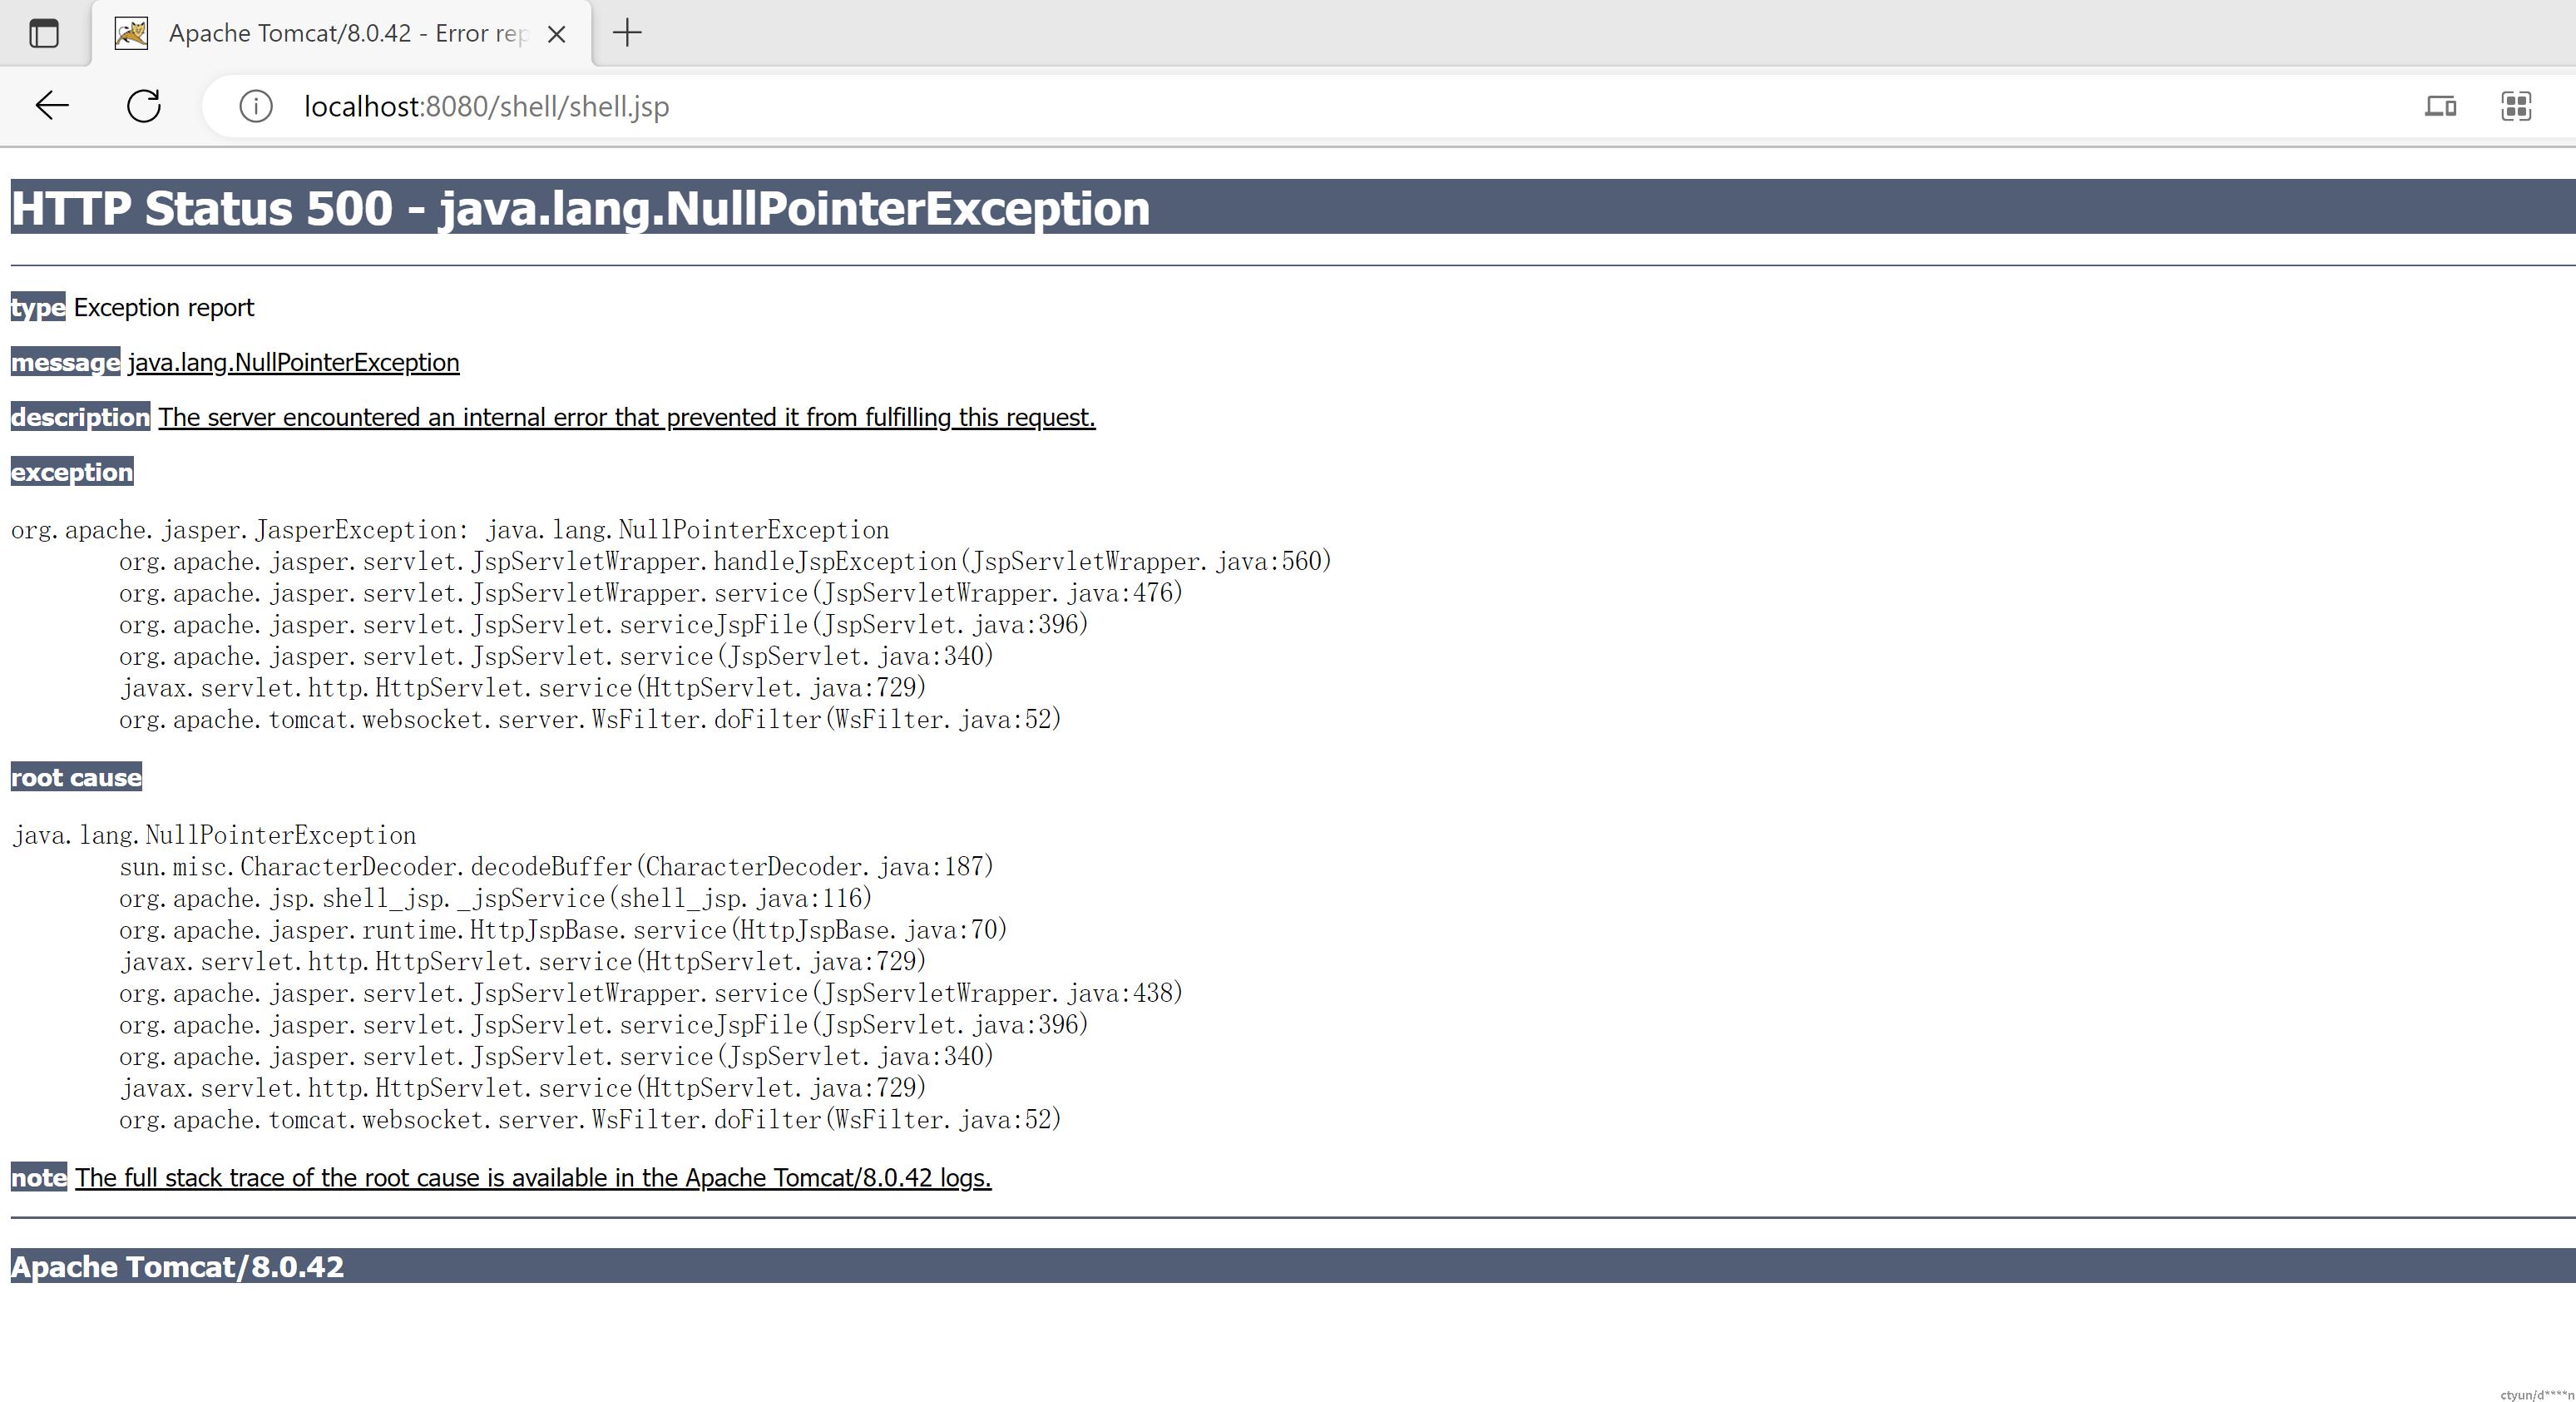
Task: Click the JasperException: java.lang.NullPointerException line
Action: (x=450, y=530)
